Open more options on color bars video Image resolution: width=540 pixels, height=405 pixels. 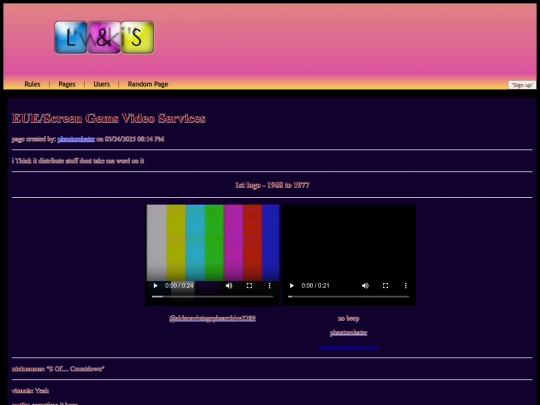click(269, 285)
